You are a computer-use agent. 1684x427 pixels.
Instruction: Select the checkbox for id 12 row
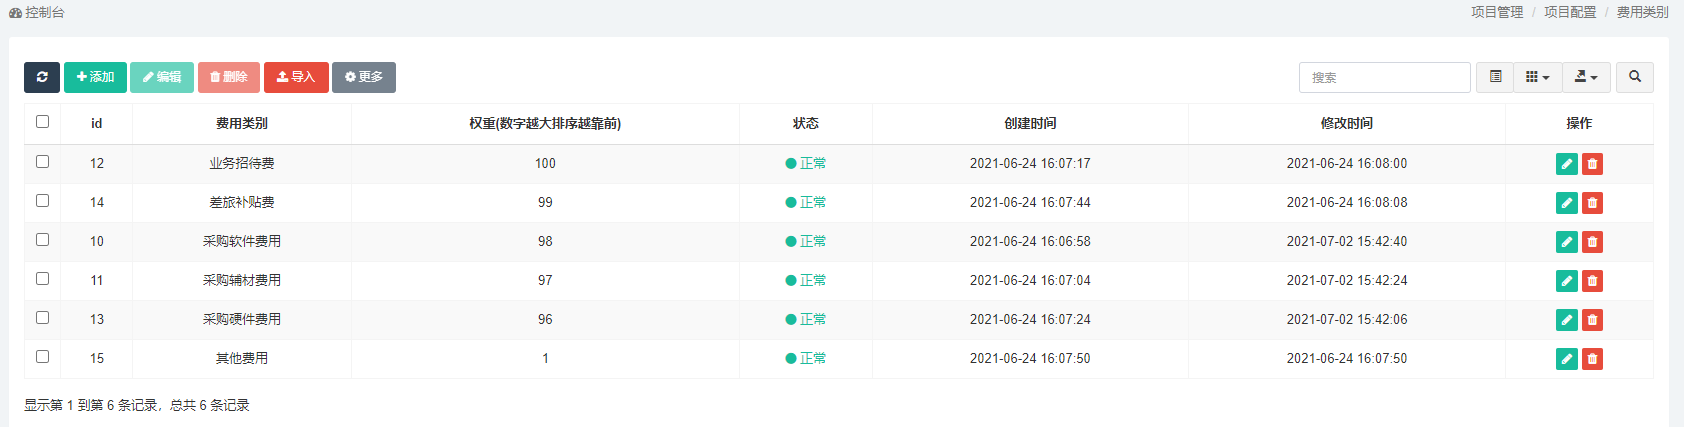42,161
